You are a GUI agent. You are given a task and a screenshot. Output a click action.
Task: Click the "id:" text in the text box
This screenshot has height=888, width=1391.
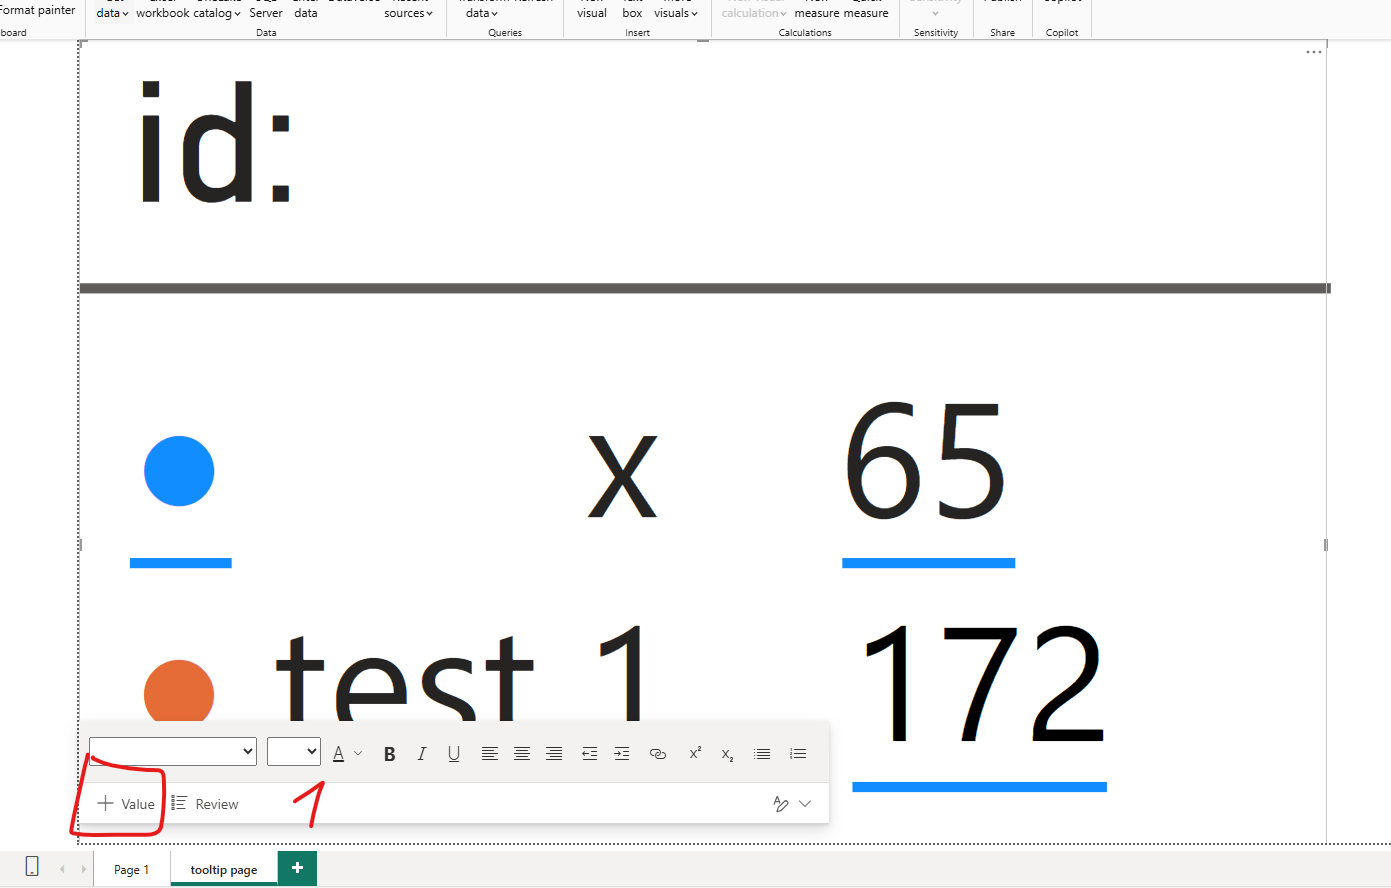(x=215, y=144)
